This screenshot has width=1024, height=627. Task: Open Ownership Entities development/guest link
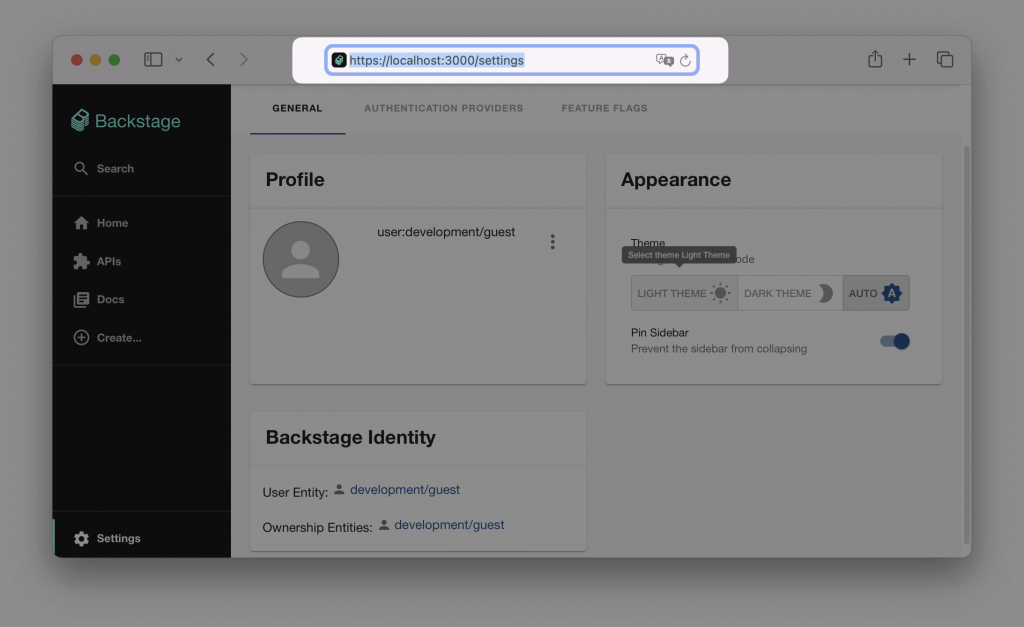449,525
